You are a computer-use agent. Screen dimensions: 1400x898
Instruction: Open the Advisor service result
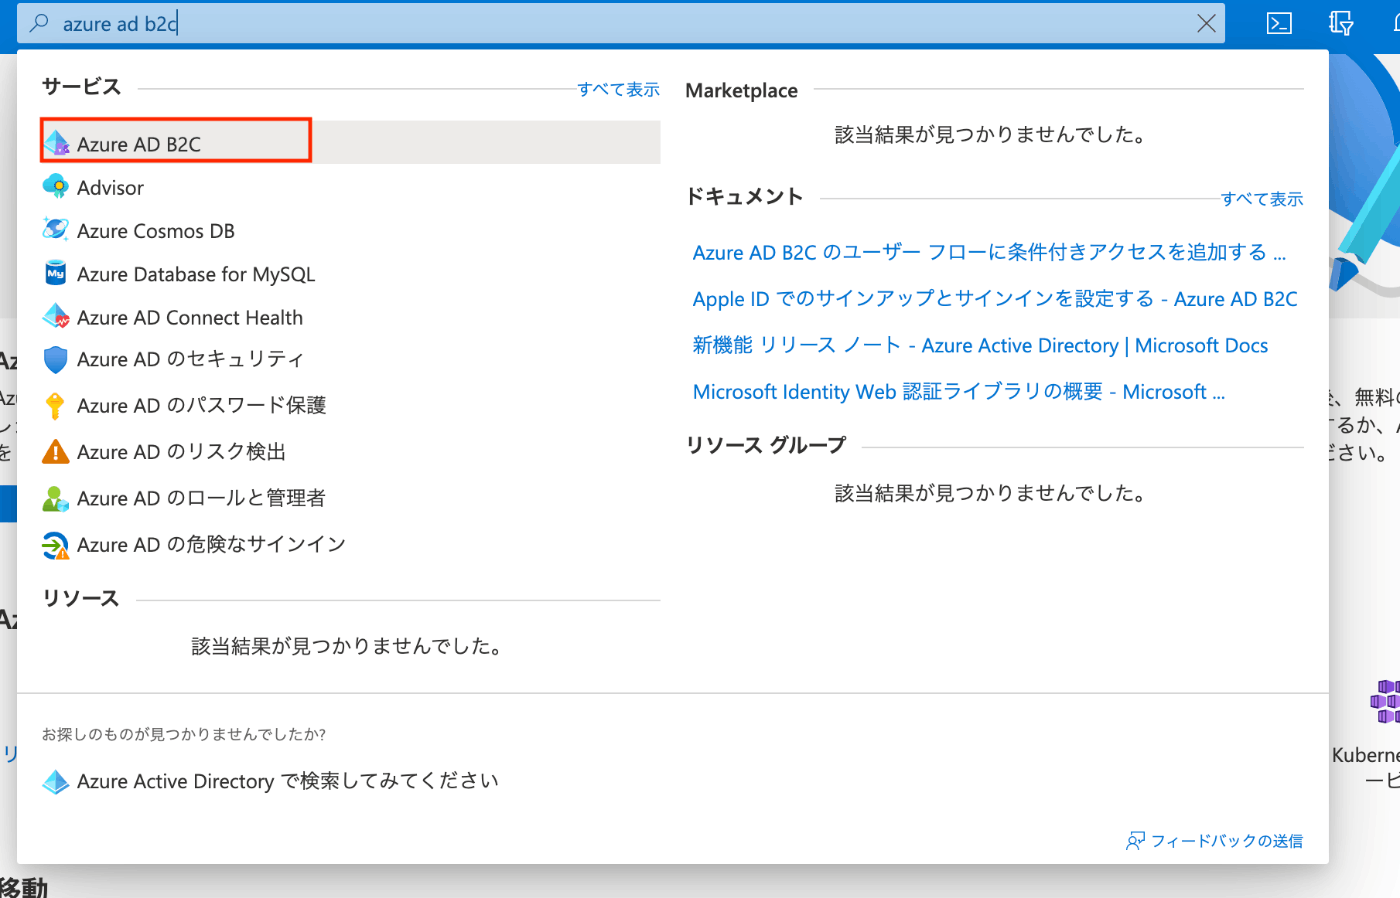point(350,187)
